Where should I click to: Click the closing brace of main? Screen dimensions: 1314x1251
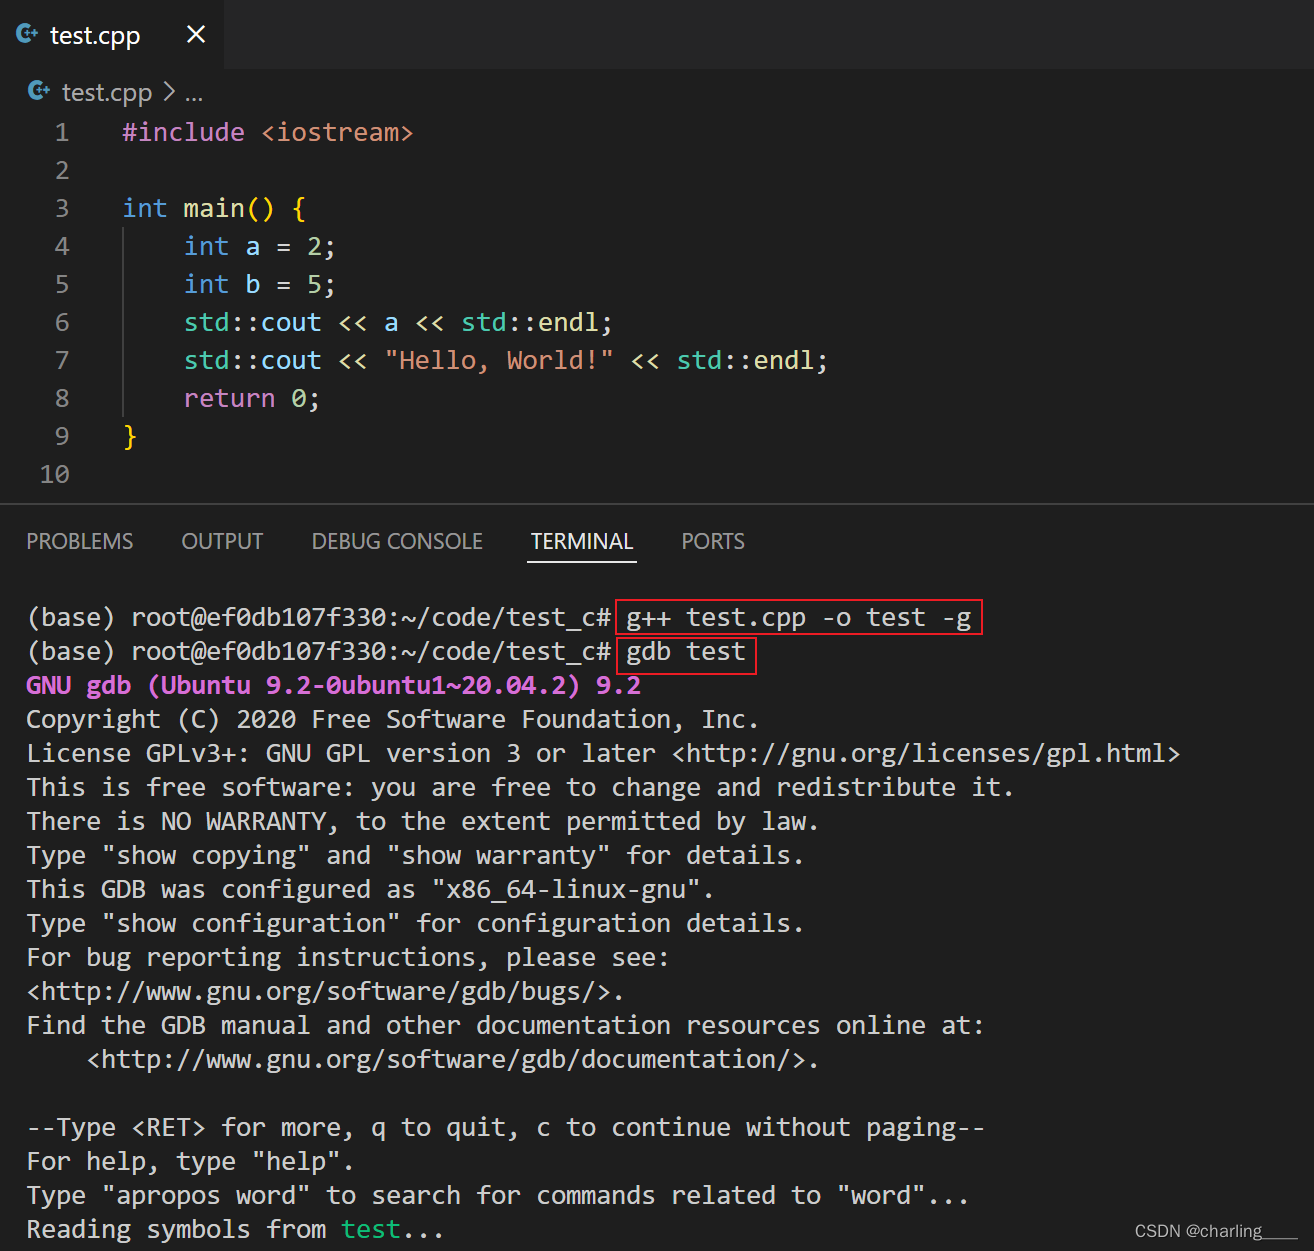pyautogui.click(x=130, y=436)
